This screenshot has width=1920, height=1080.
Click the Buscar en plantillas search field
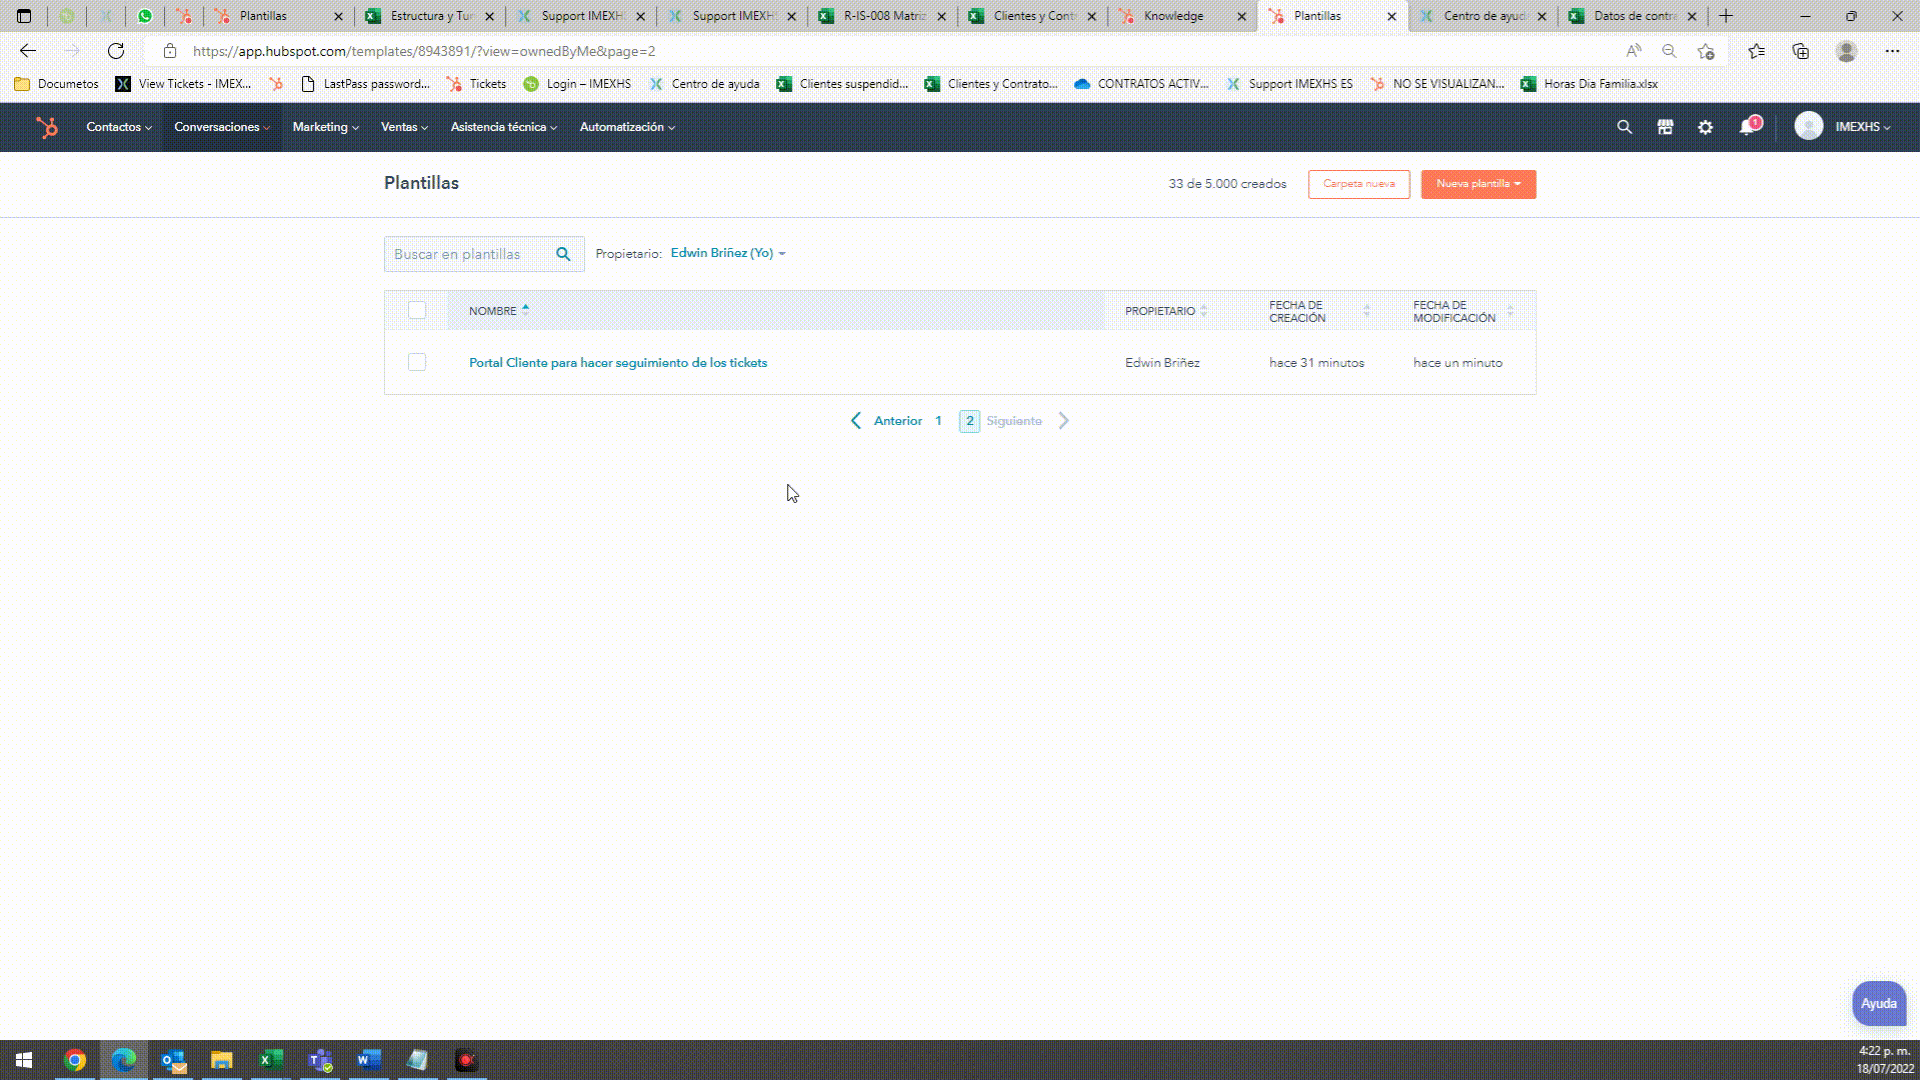click(x=466, y=254)
